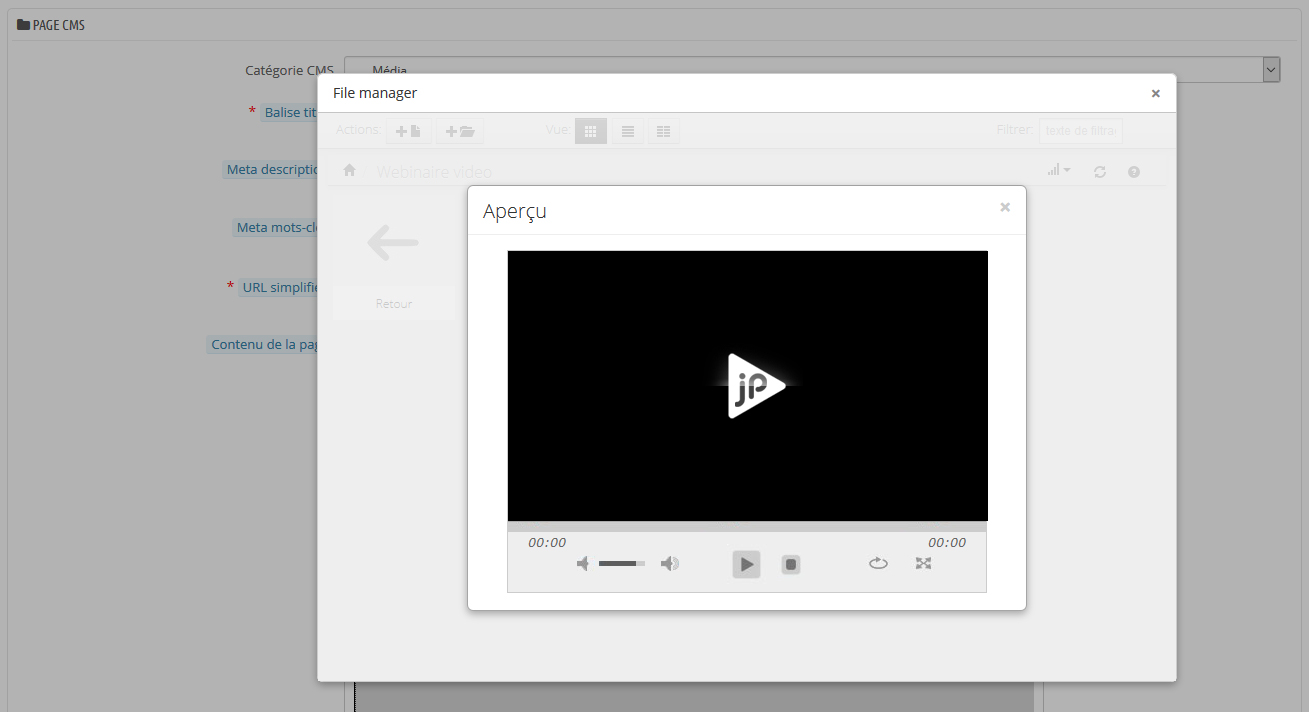Click the File manager title text

pyautogui.click(x=375, y=93)
